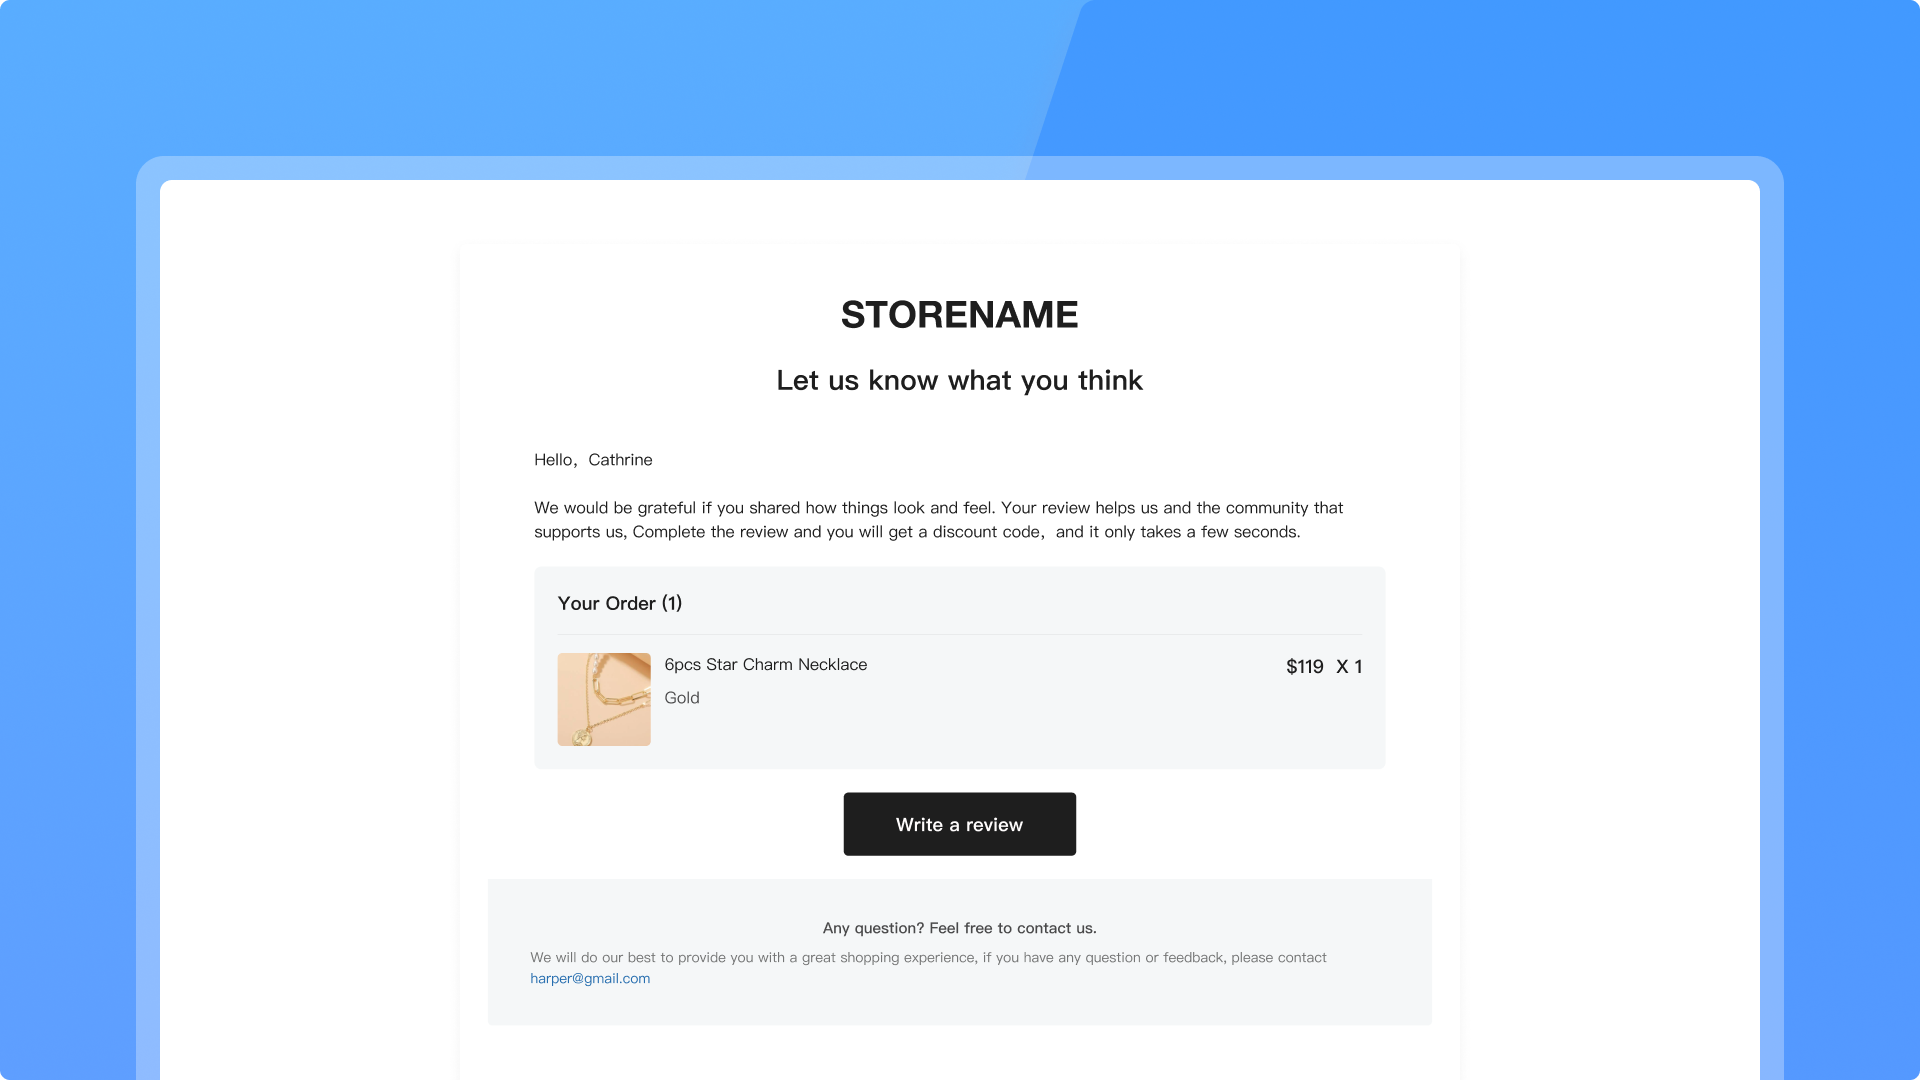1920x1080 pixels.
Task: Click the Gold variant label
Action: (682, 698)
